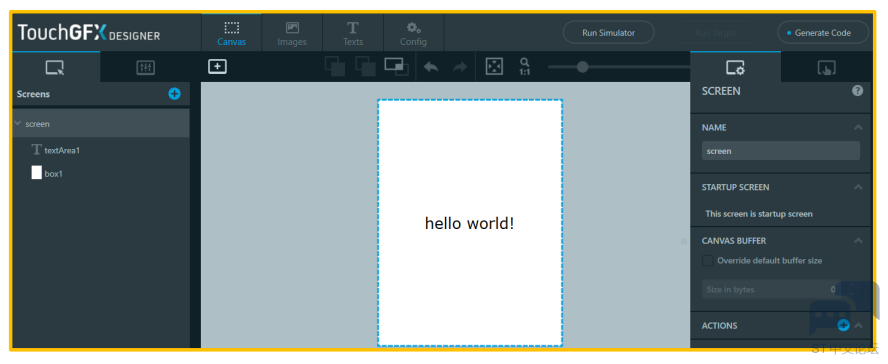Open the Config tab
888x364 pixels.
click(413, 33)
